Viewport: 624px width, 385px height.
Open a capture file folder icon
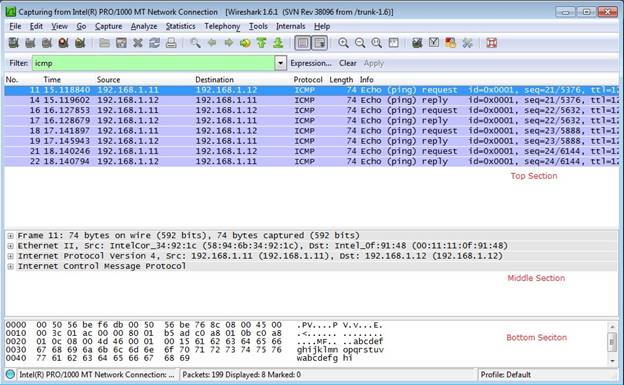[104, 43]
